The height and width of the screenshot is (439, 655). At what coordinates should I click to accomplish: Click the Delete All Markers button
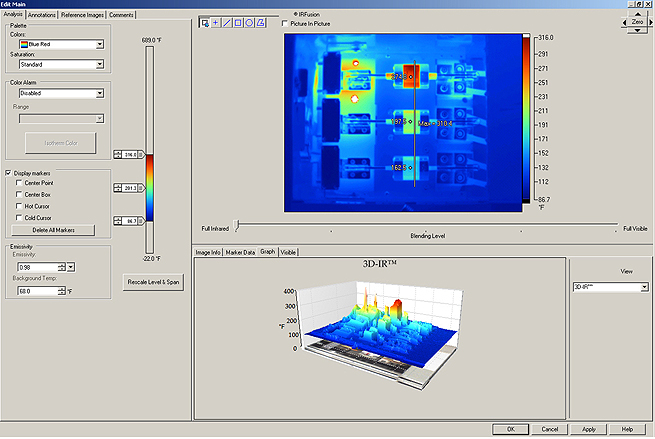pyautogui.click(x=53, y=230)
